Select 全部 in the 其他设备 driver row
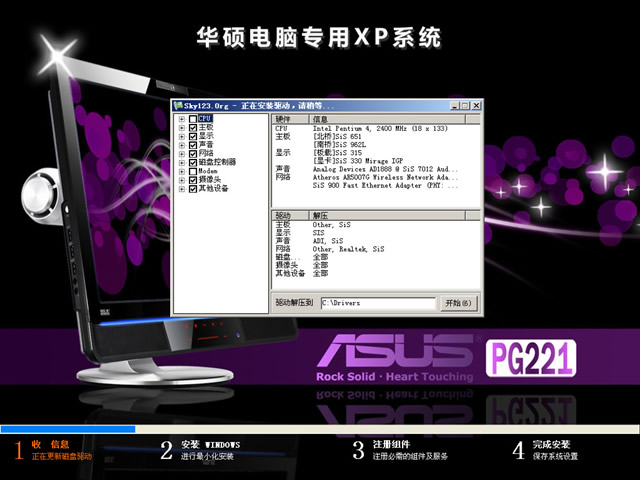 pos(320,274)
